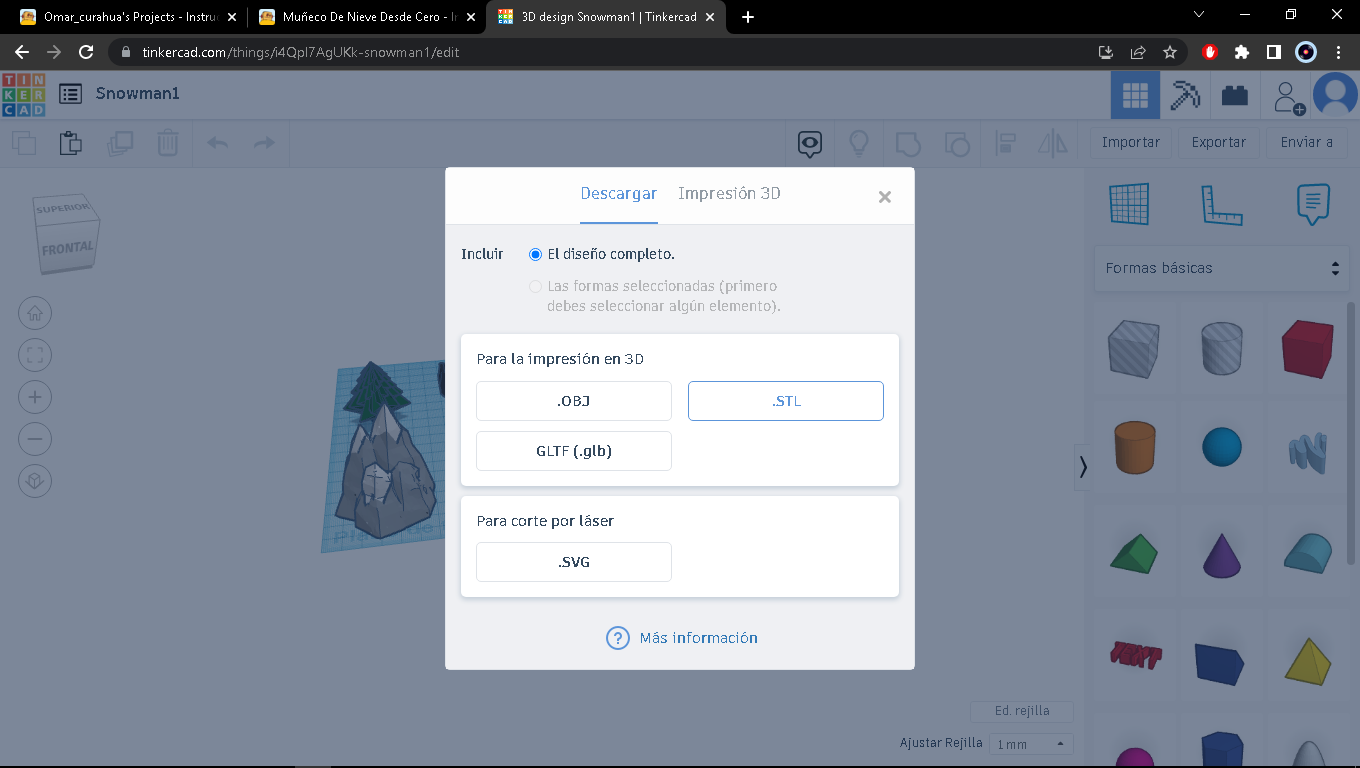This screenshot has height=768, width=1360.
Task: Click the zoom in plus icon
Action: coord(35,397)
